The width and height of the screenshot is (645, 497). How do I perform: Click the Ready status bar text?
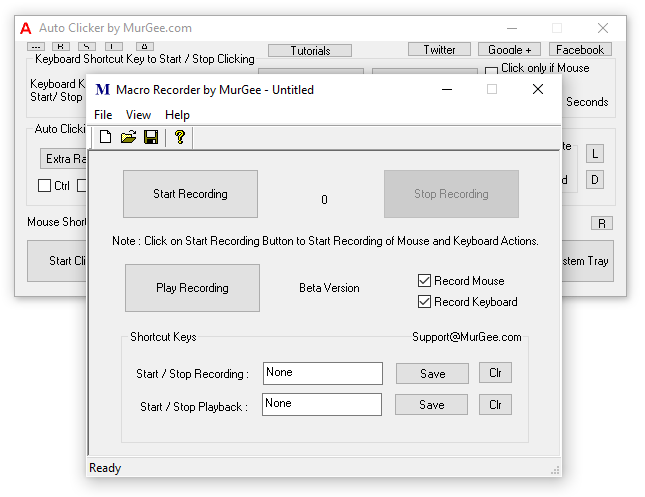[105, 468]
